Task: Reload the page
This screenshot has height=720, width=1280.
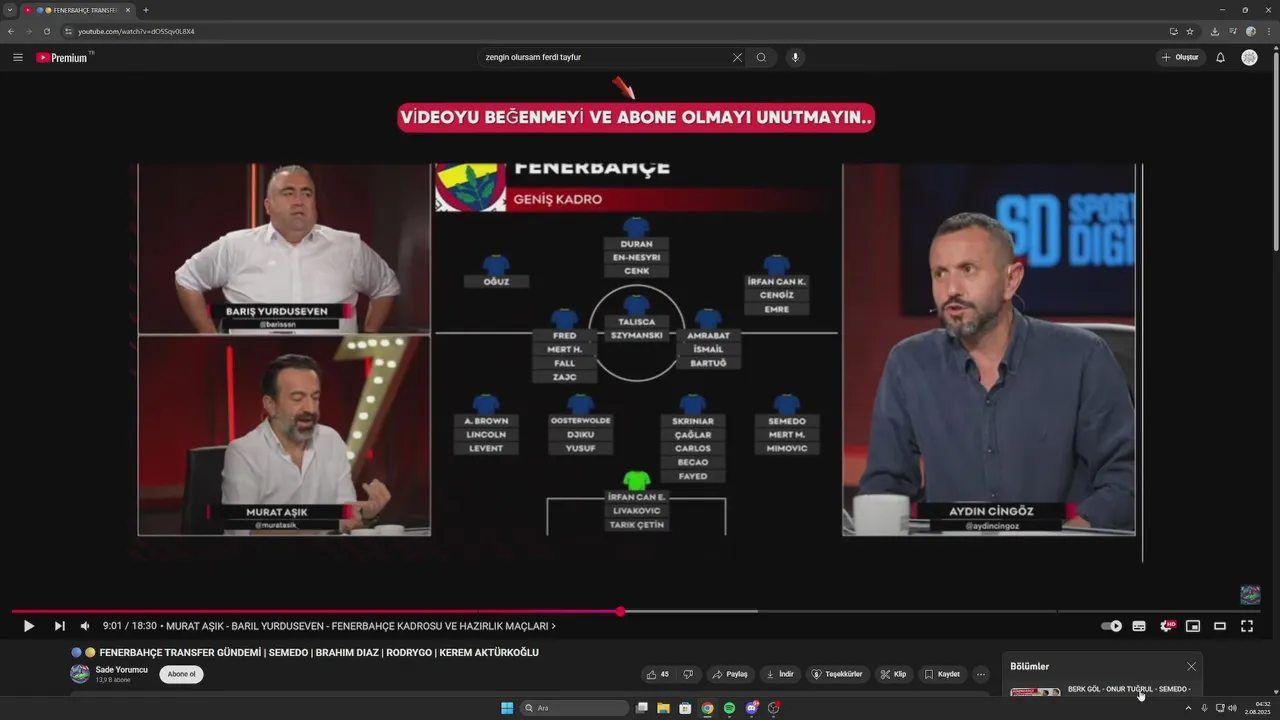Action: coord(46,31)
